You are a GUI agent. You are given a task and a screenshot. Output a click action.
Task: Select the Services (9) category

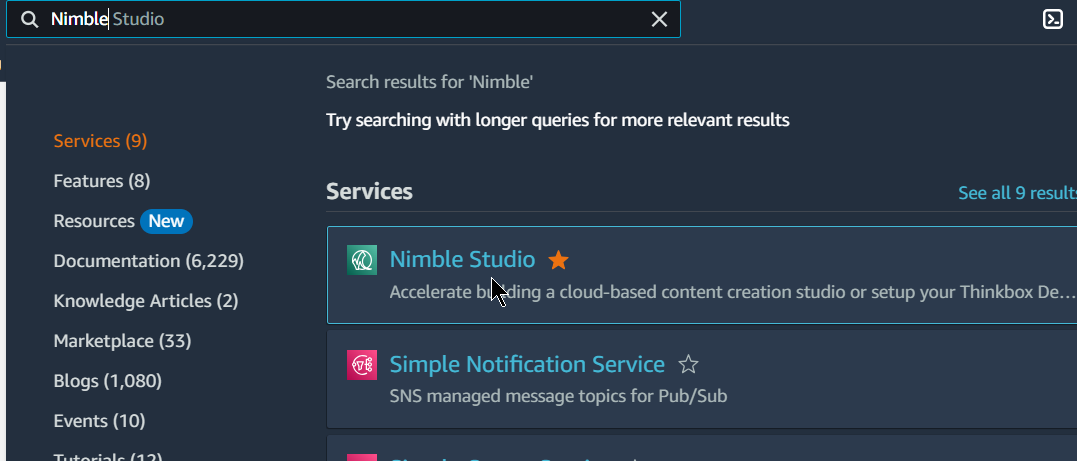[100, 141]
